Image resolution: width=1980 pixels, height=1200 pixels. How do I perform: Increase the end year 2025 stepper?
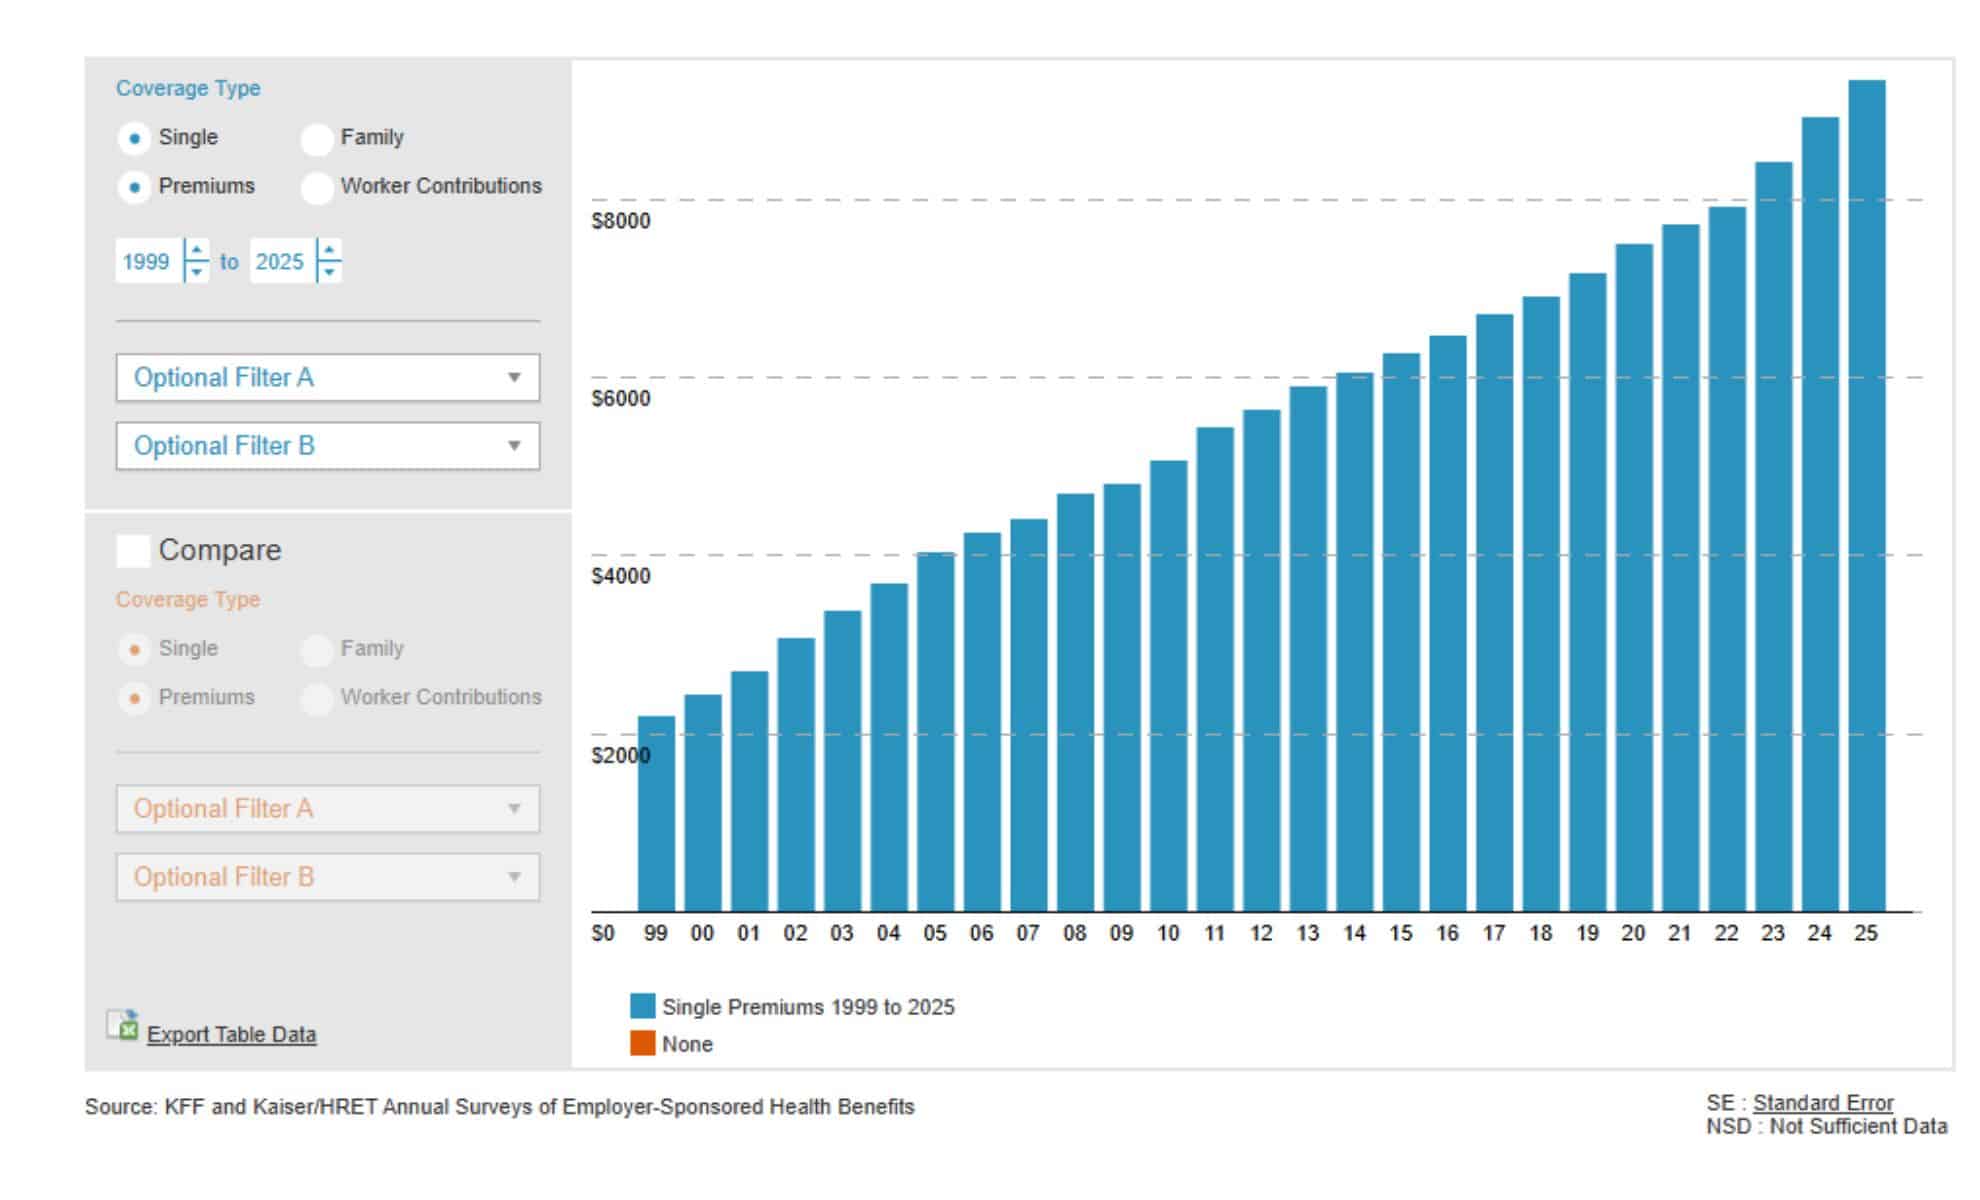pos(329,250)
